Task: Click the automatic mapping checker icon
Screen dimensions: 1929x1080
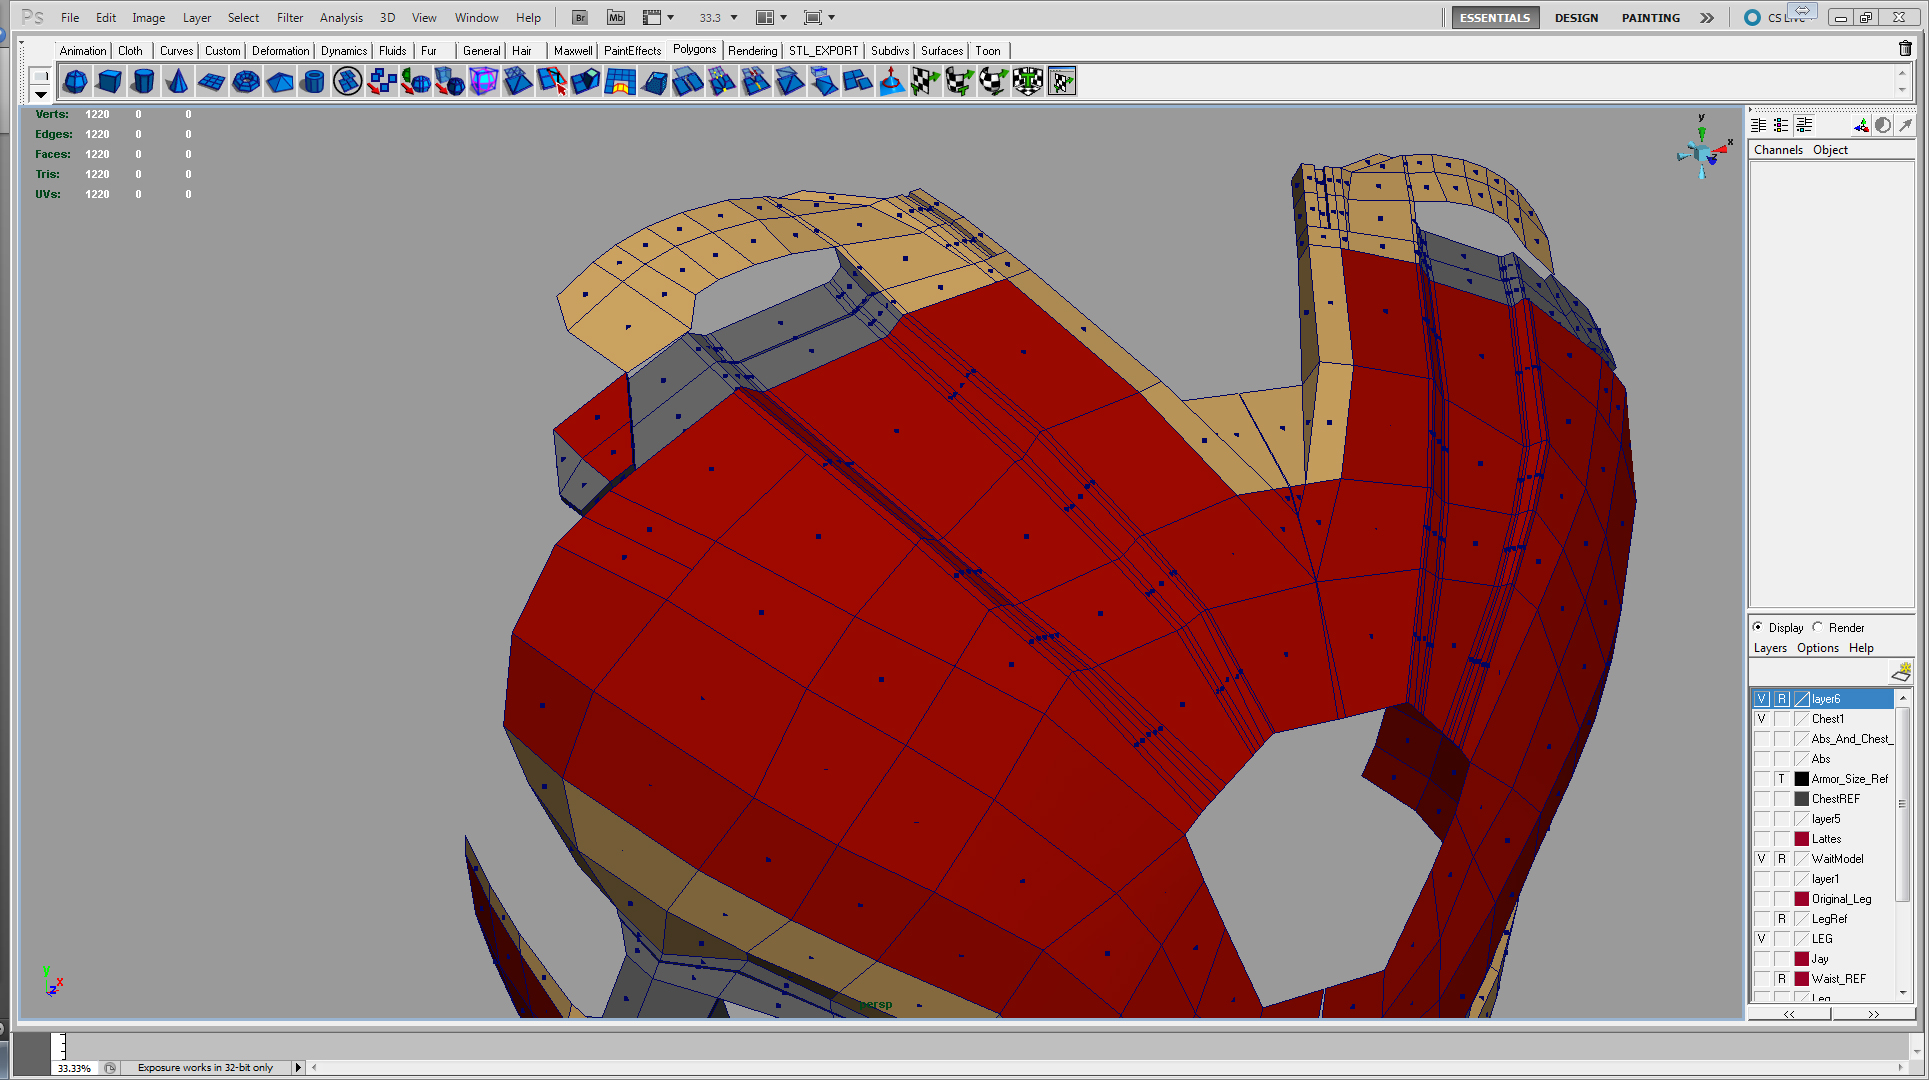Action: click(1028, 81)
